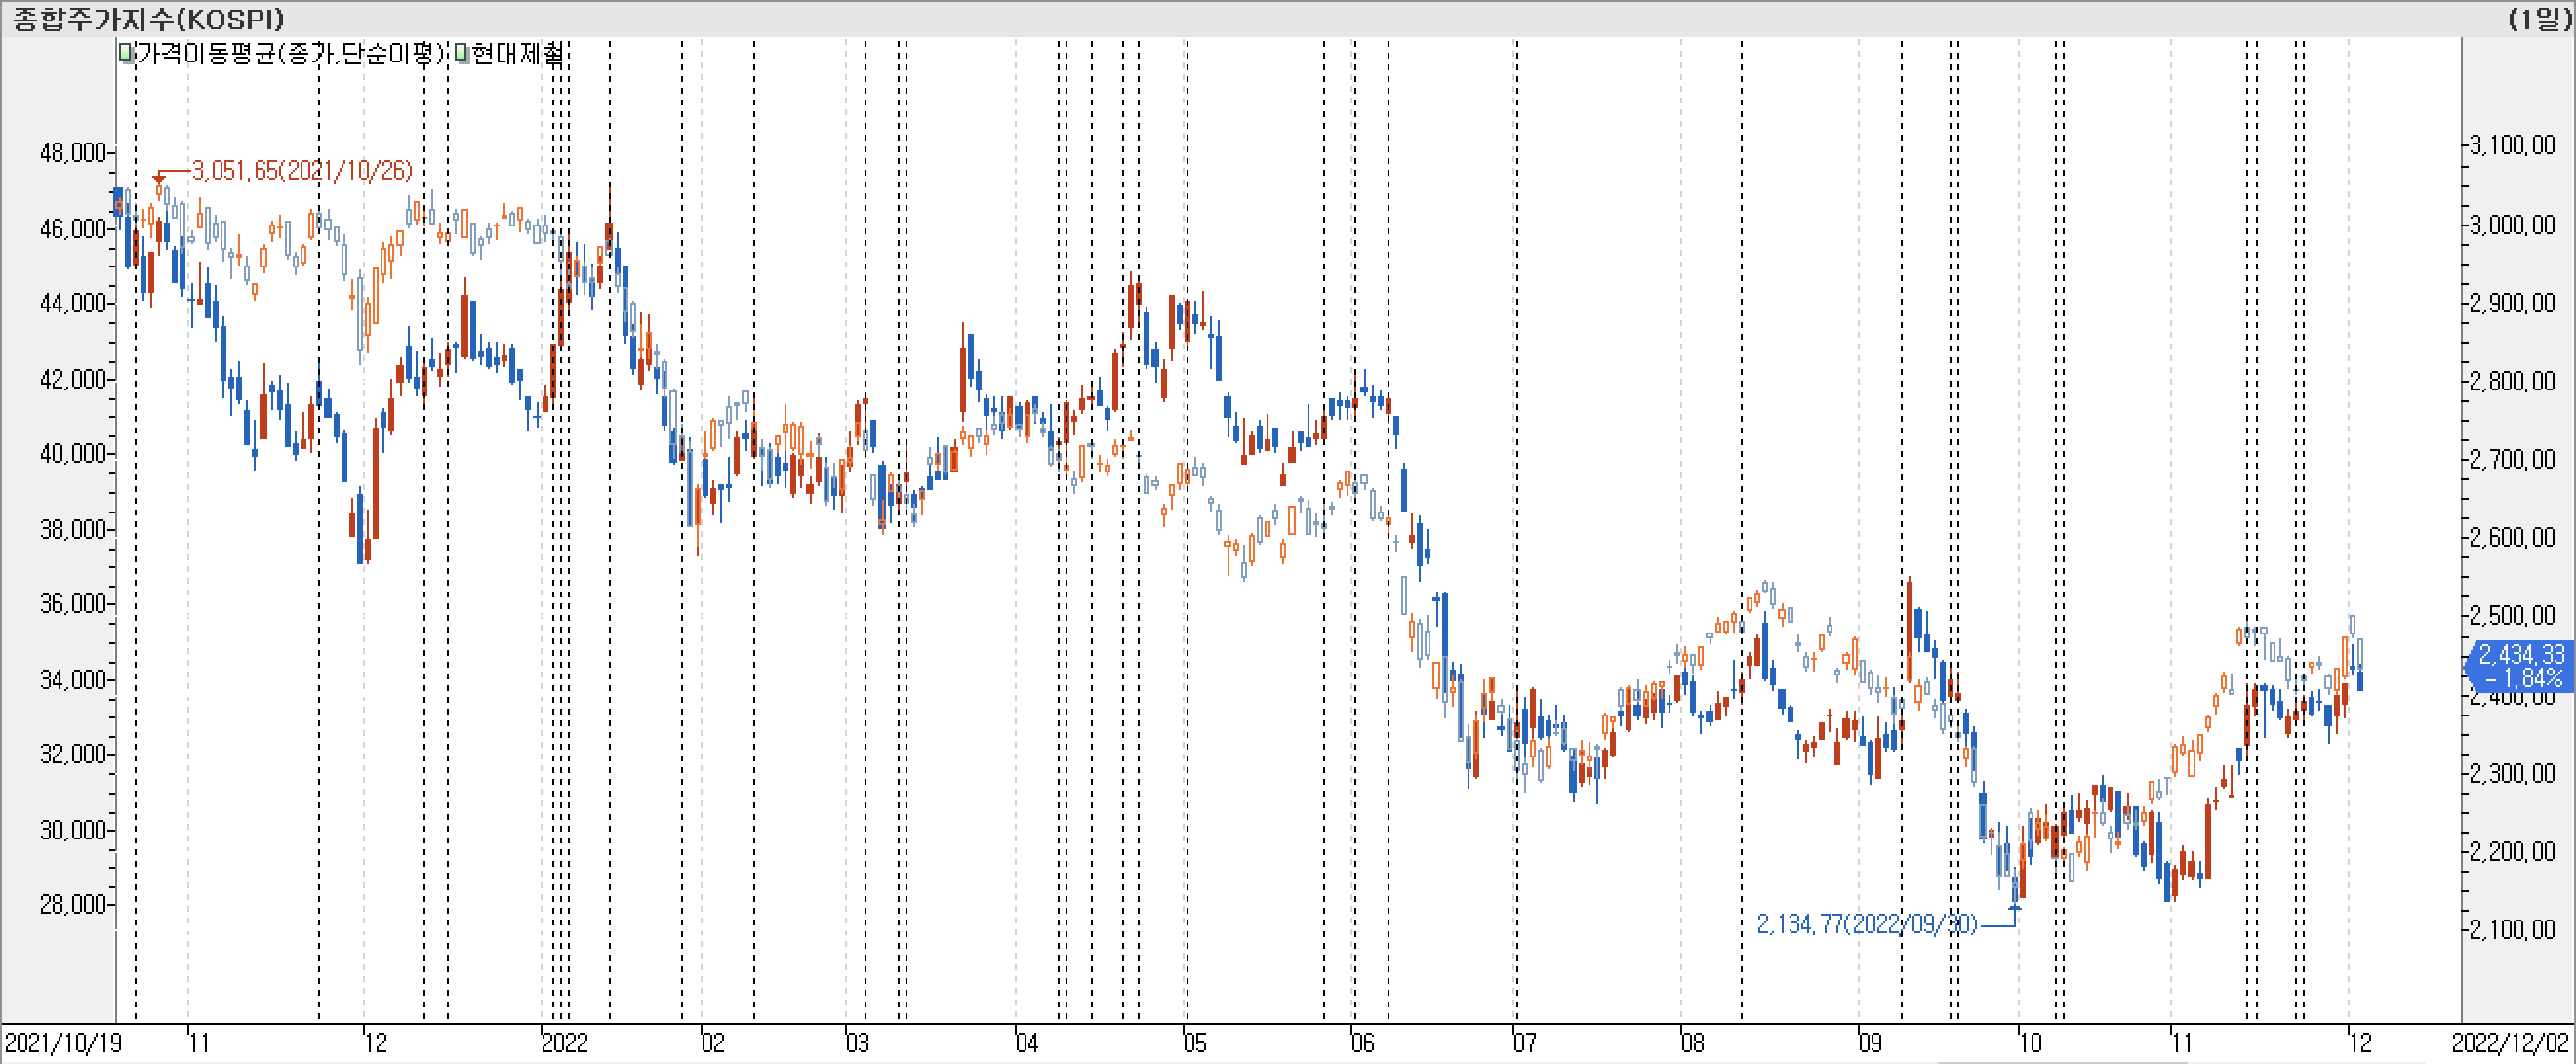Click the 2,100.00 label on right axis

2512,930
